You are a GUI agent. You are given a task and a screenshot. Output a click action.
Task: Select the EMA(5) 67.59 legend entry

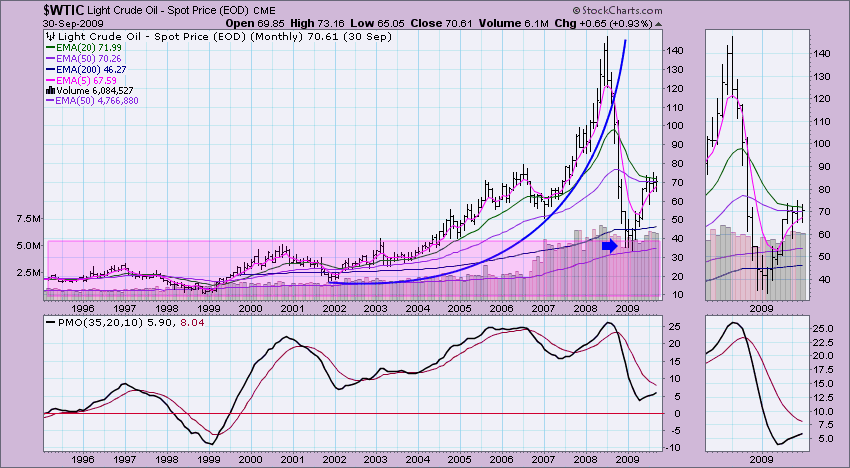pos(86,80)
